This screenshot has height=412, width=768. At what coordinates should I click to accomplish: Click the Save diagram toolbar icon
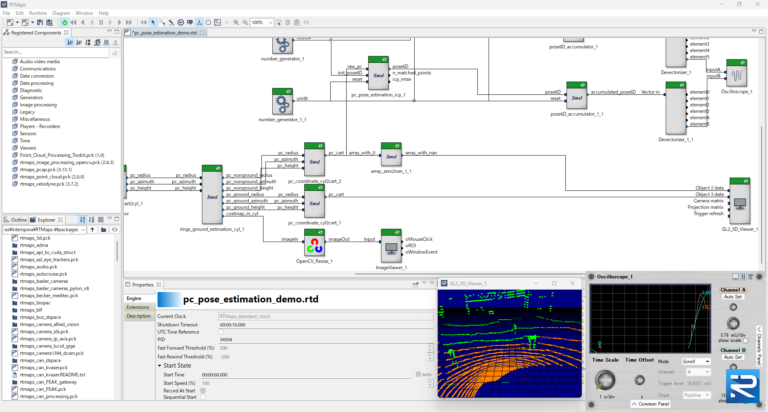pyautogui.click(x=40, y=23)
